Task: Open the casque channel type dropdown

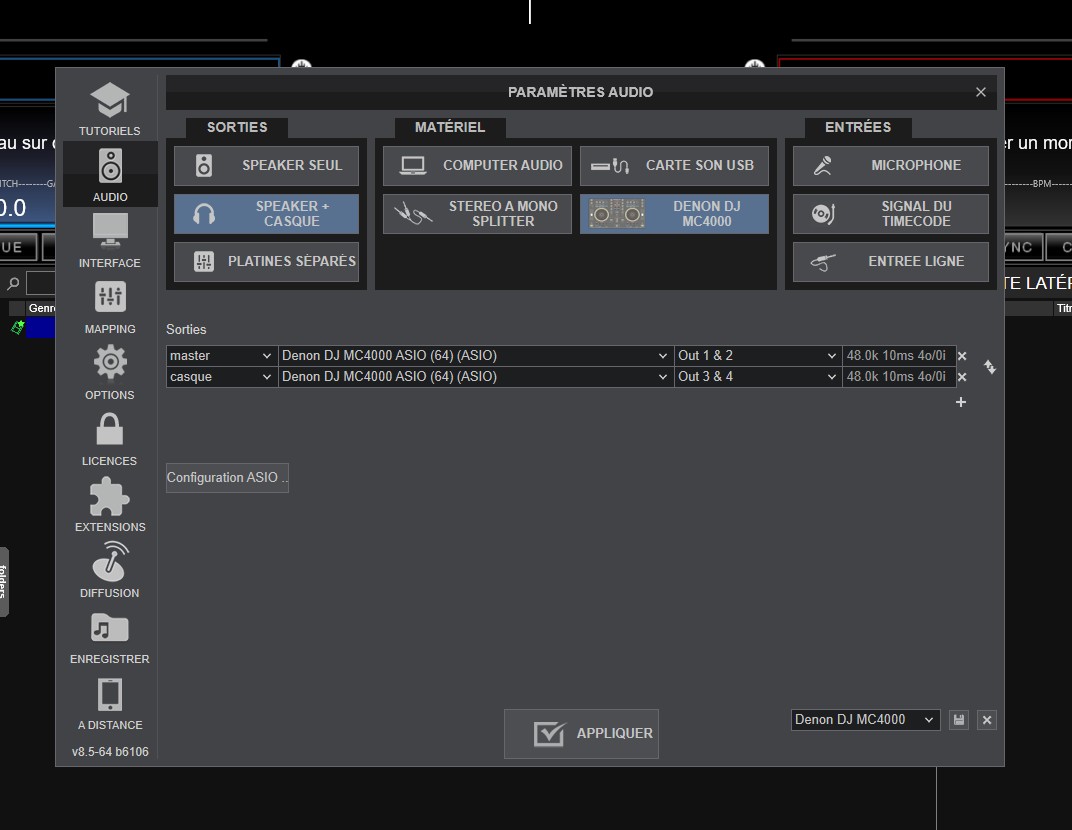Action: point(222,377)
